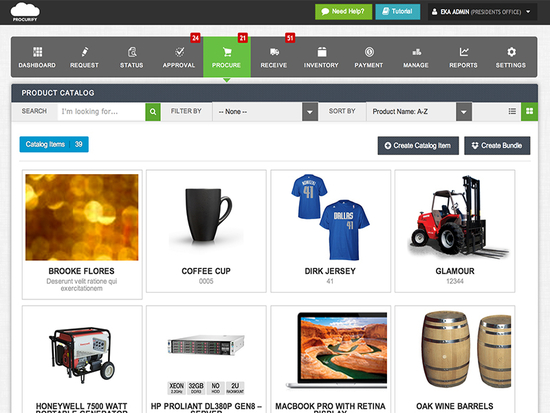The height and width of the screenshot is (413, 550).
Task: Open the Dashboard grid icon
Action: tap(37, 52)
